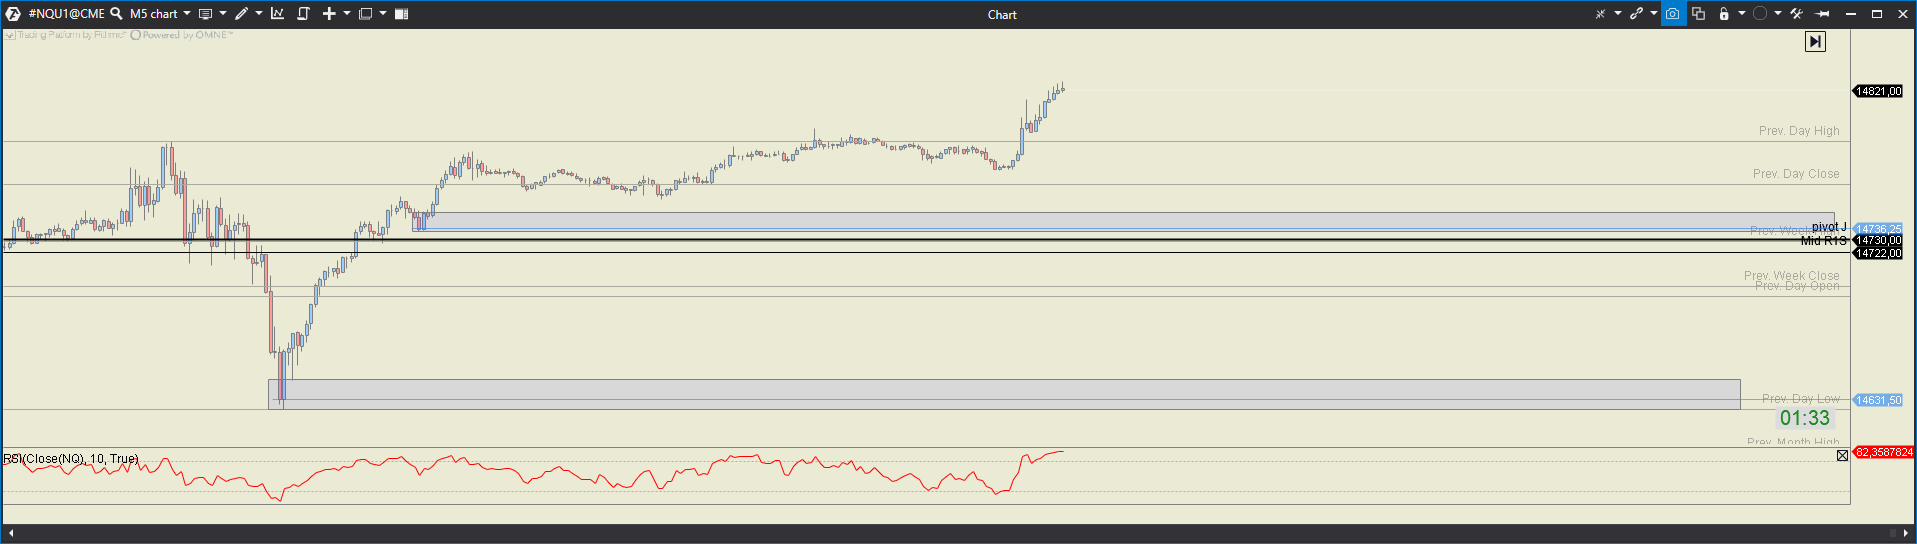Viewport: 1917px width, 544px height.
Task: Close the RSI indicator panel
Action: [1842, 456]
